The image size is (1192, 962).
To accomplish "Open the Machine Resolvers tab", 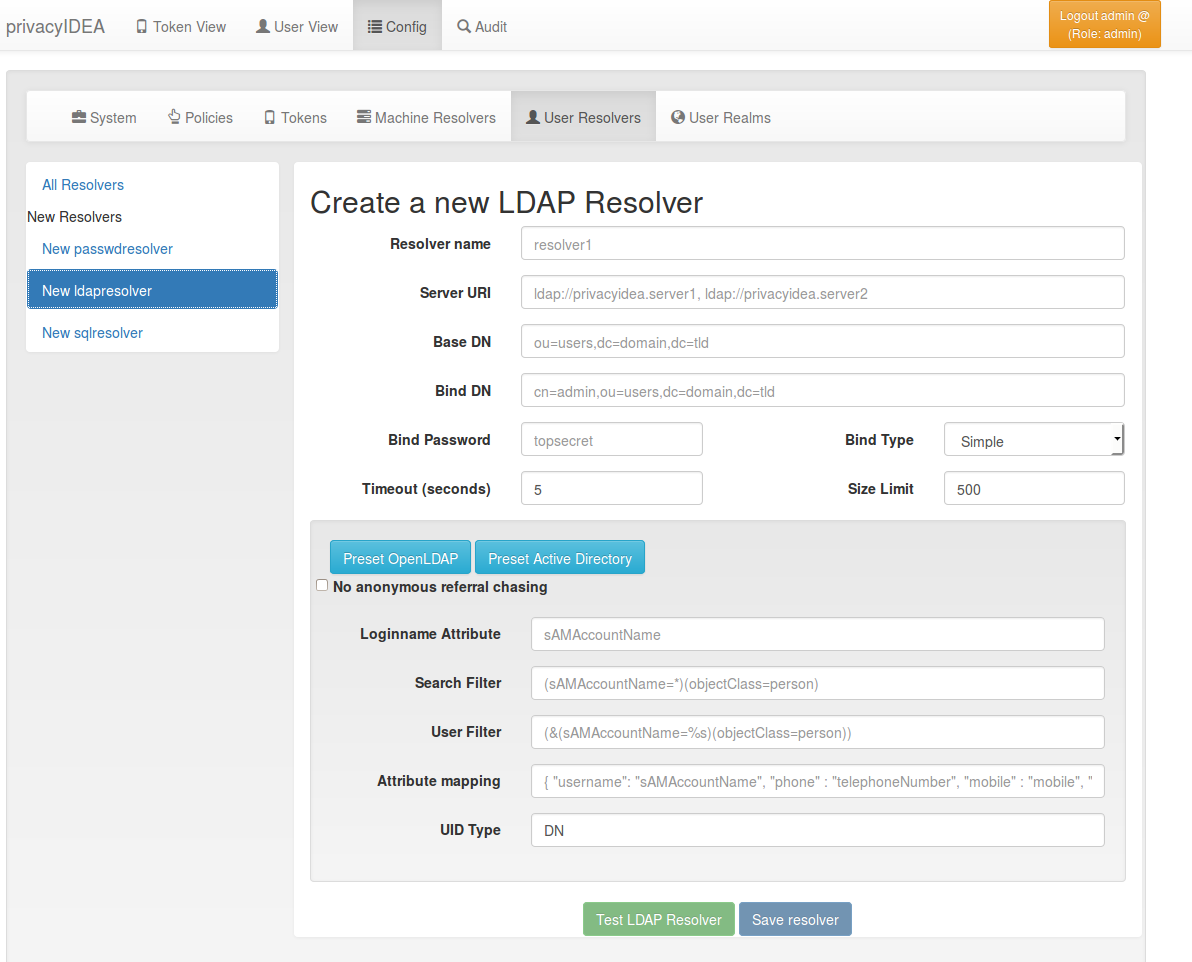I will pos(426,116).
